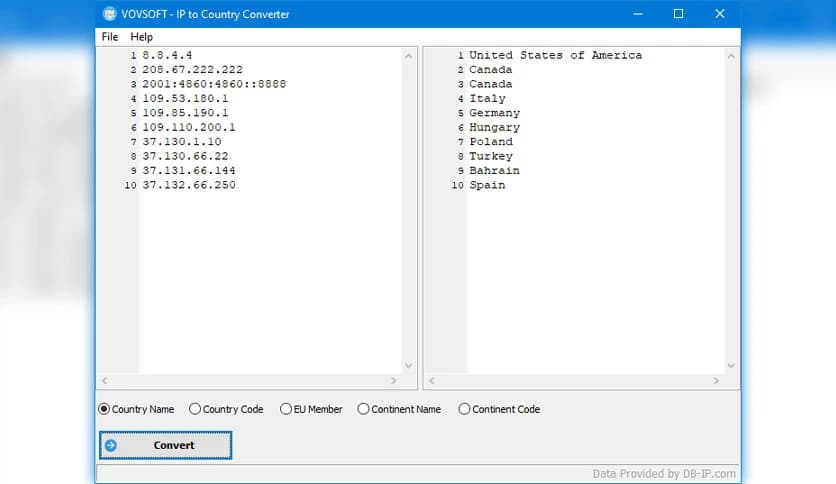This screenshot has height=484, width=836.
Task: Click scroll up arrow in country results pane
Action: point(731,56)
